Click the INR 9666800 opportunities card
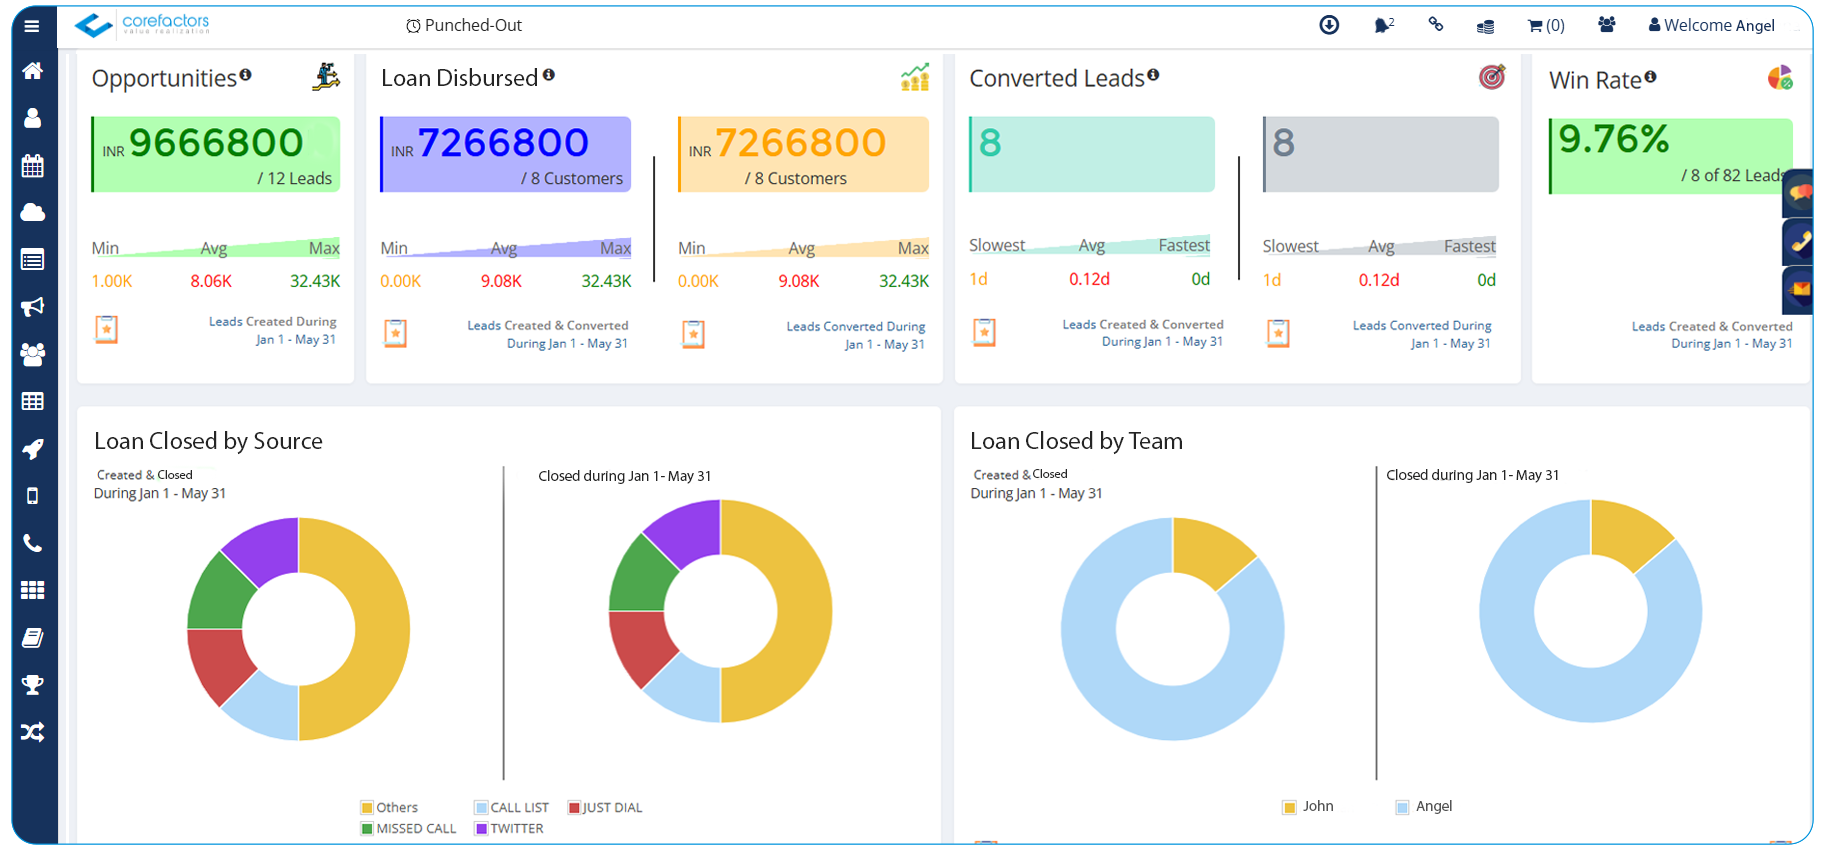Image resolution: width=1825 pixels, height=847 pixels. coord(216,154)
